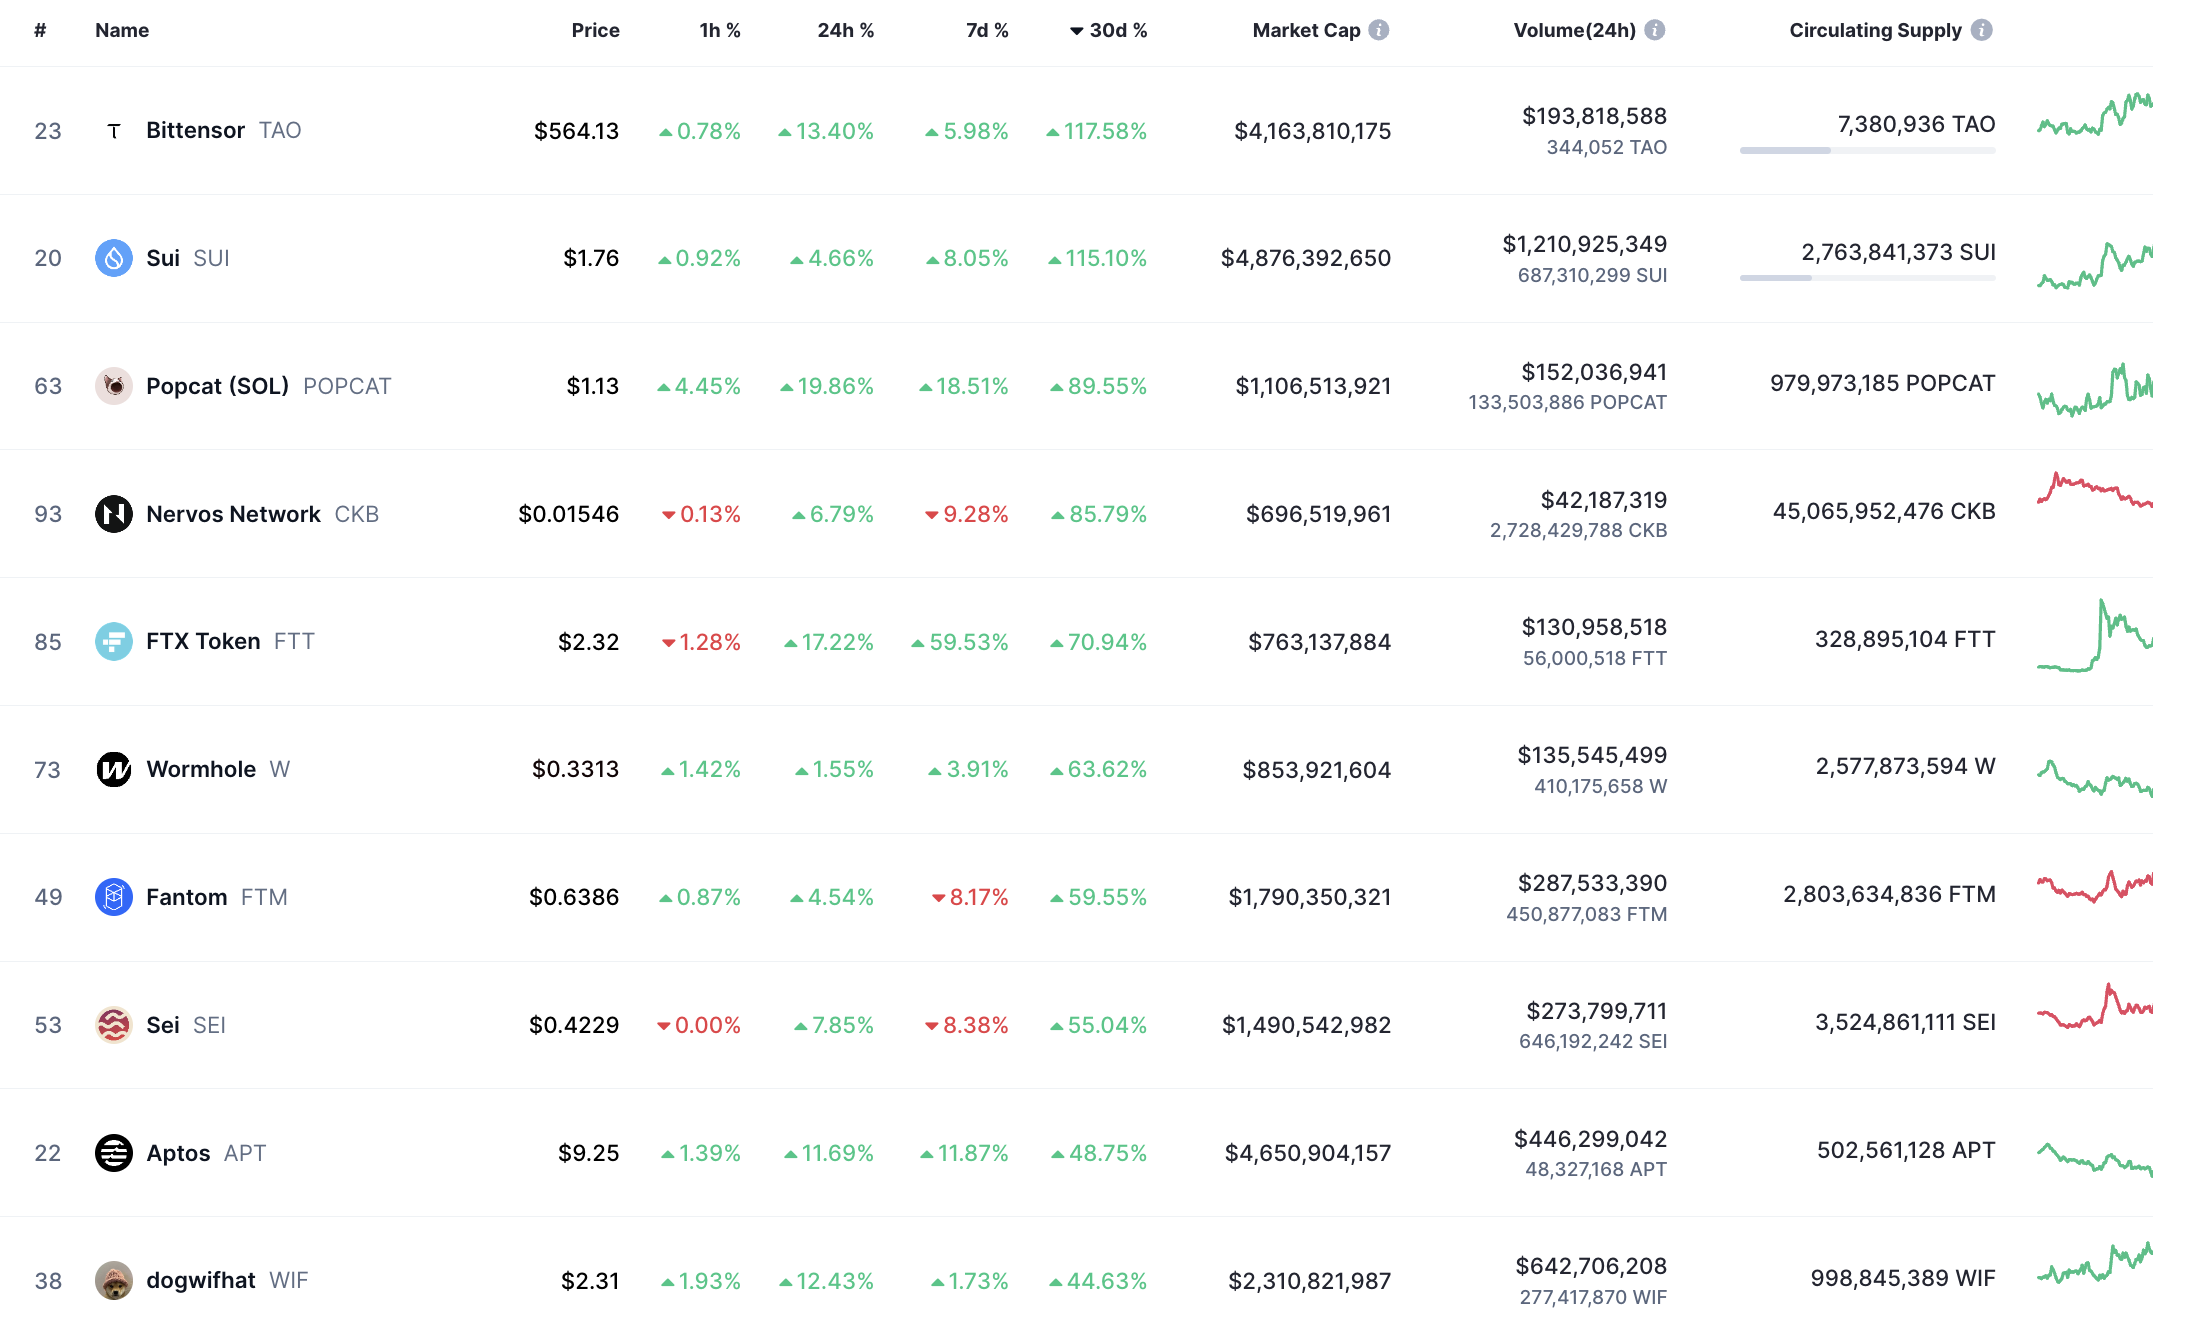Viewport: 2190px width, 1338px height.
Task: Click the Market Cap info icon
Action: 1379,30
